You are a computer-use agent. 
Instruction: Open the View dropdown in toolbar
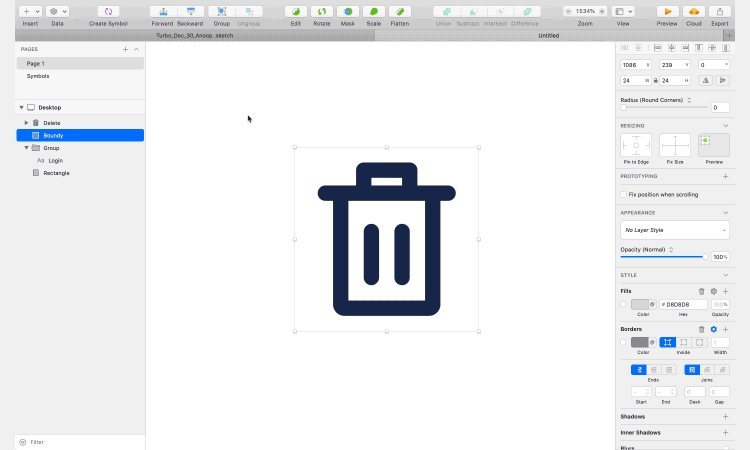click(623, 11)
